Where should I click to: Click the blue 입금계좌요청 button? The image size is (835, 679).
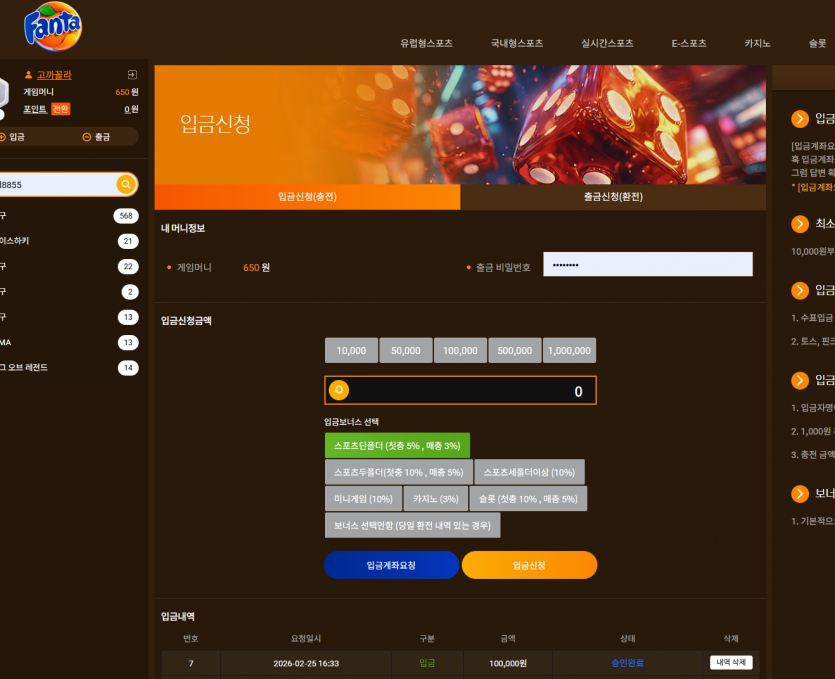391,565
